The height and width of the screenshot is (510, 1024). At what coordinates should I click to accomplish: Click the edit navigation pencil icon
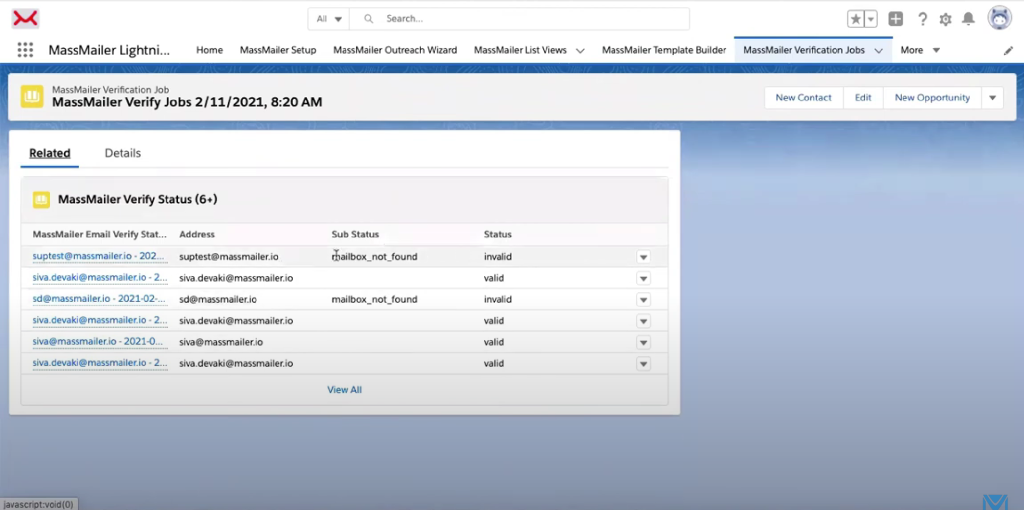[x=1008, y=50]
